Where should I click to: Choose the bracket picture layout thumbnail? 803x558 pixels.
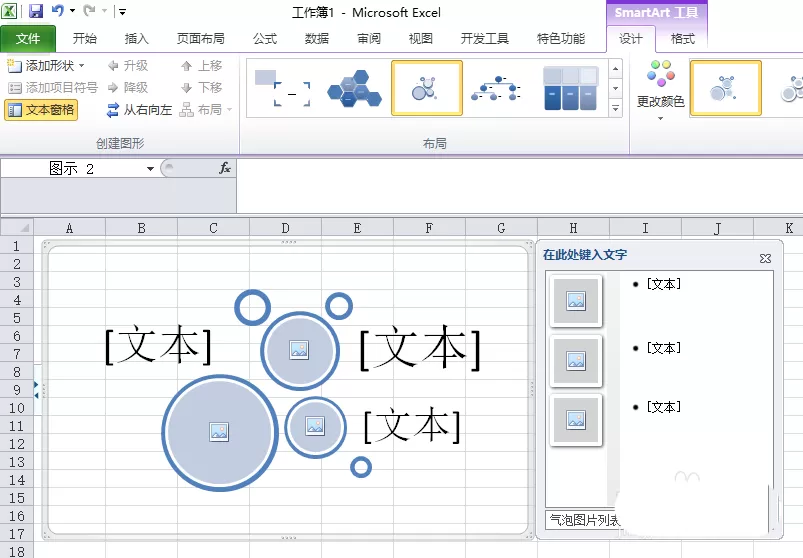(x=283, y=88)
